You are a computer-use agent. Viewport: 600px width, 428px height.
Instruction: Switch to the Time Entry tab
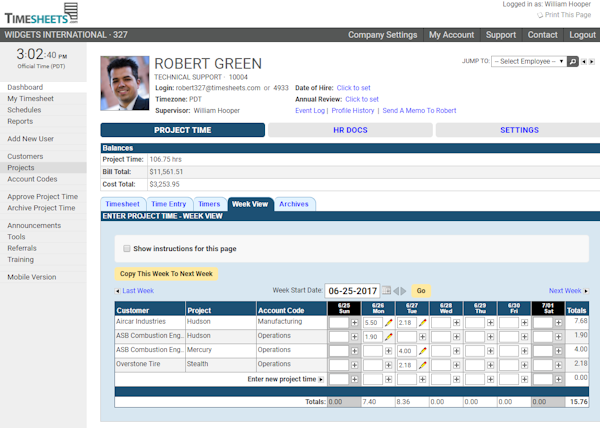[x=168, y=203]
